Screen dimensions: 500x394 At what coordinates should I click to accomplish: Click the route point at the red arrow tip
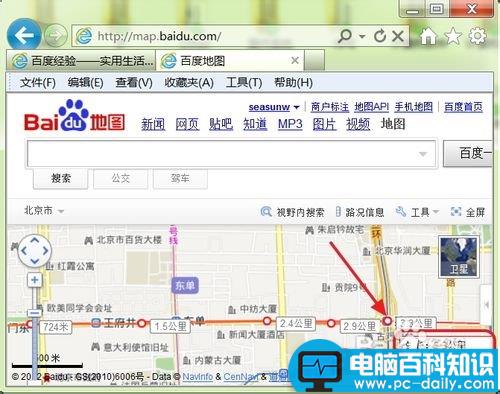click(x=387, y=321)
